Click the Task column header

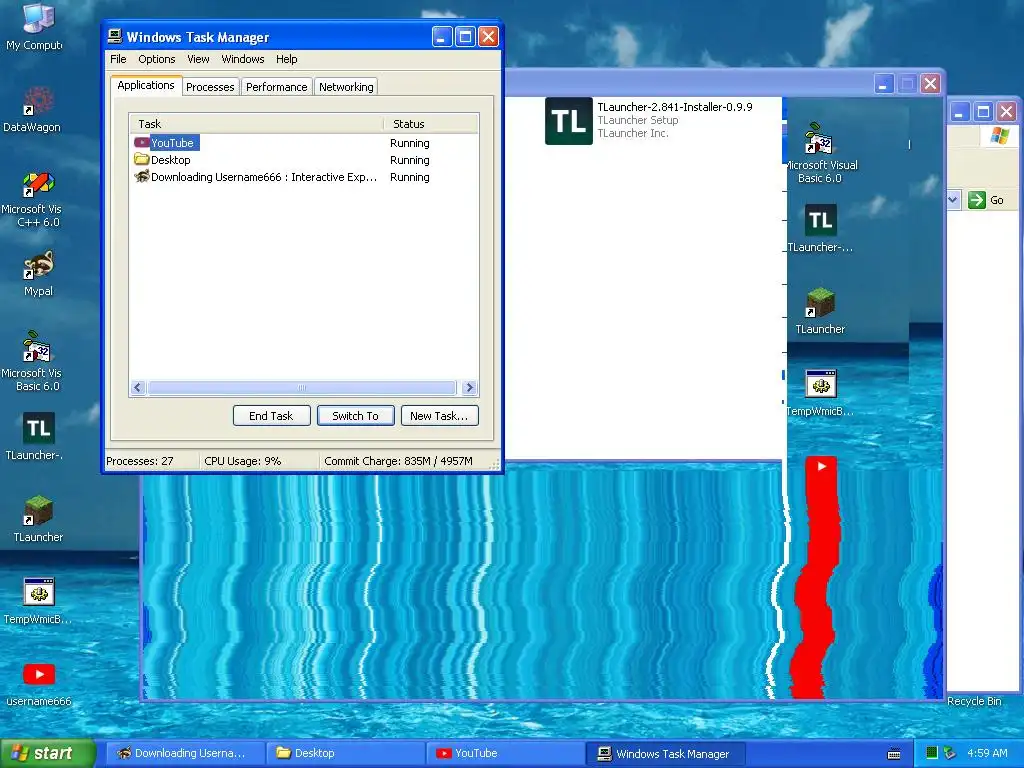click(257, 123)
